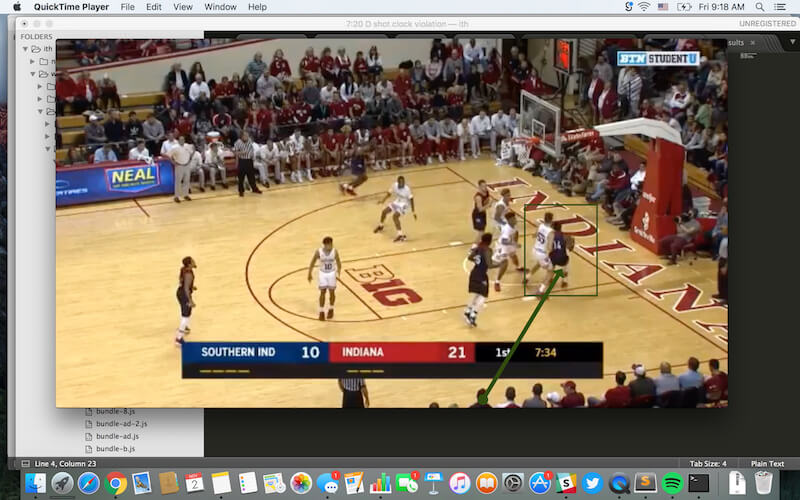Open Sublime tab list dropdown arrow

pos(792,42)
